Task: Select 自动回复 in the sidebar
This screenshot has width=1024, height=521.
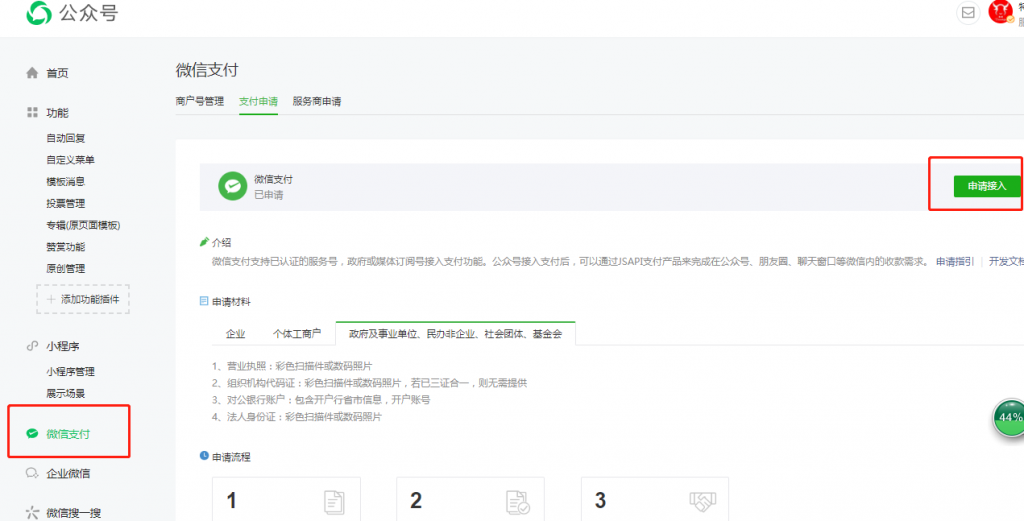Action: point(65,138)
